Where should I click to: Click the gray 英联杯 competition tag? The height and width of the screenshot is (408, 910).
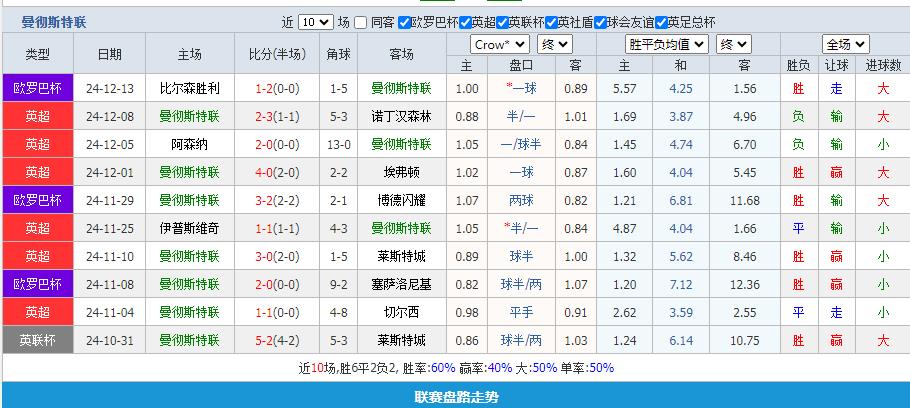37,340
